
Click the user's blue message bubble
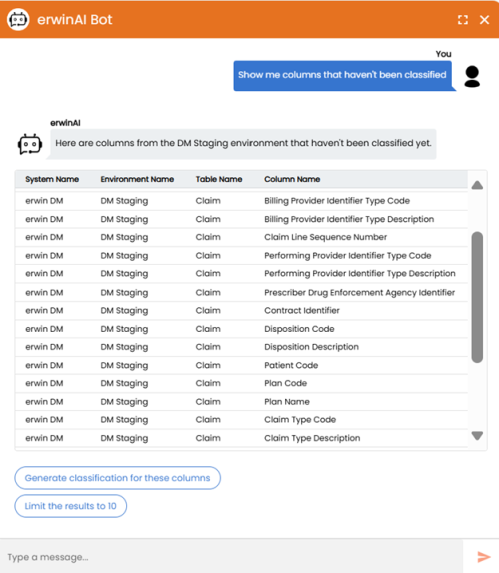tap(342, 75)
